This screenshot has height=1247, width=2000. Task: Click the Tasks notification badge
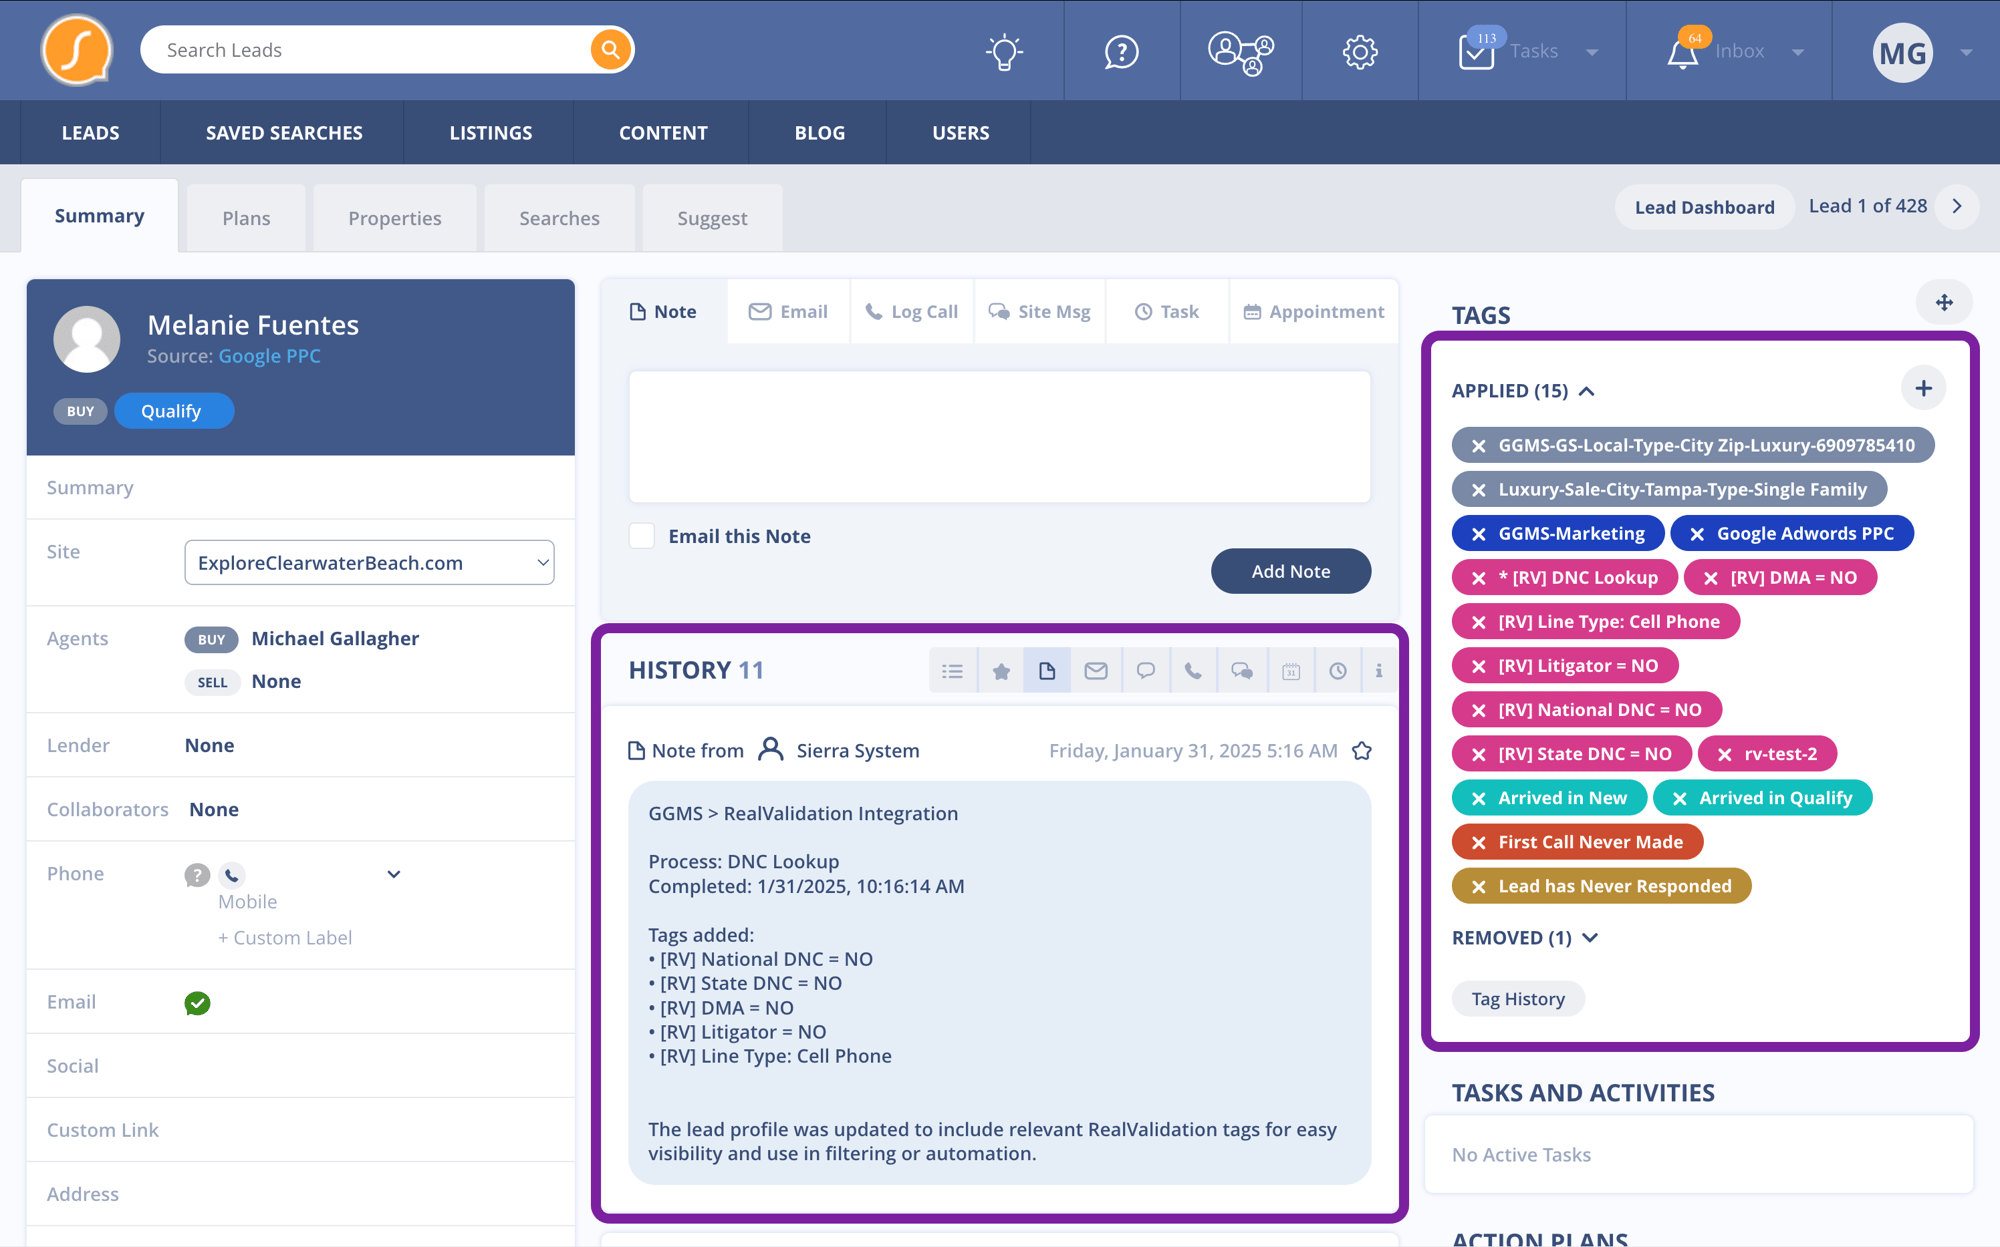point(1484,32)
